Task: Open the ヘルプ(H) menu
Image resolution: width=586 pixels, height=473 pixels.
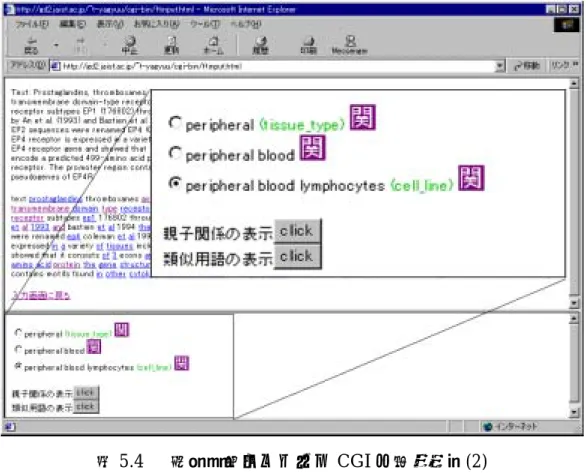Action: [246, 24]
